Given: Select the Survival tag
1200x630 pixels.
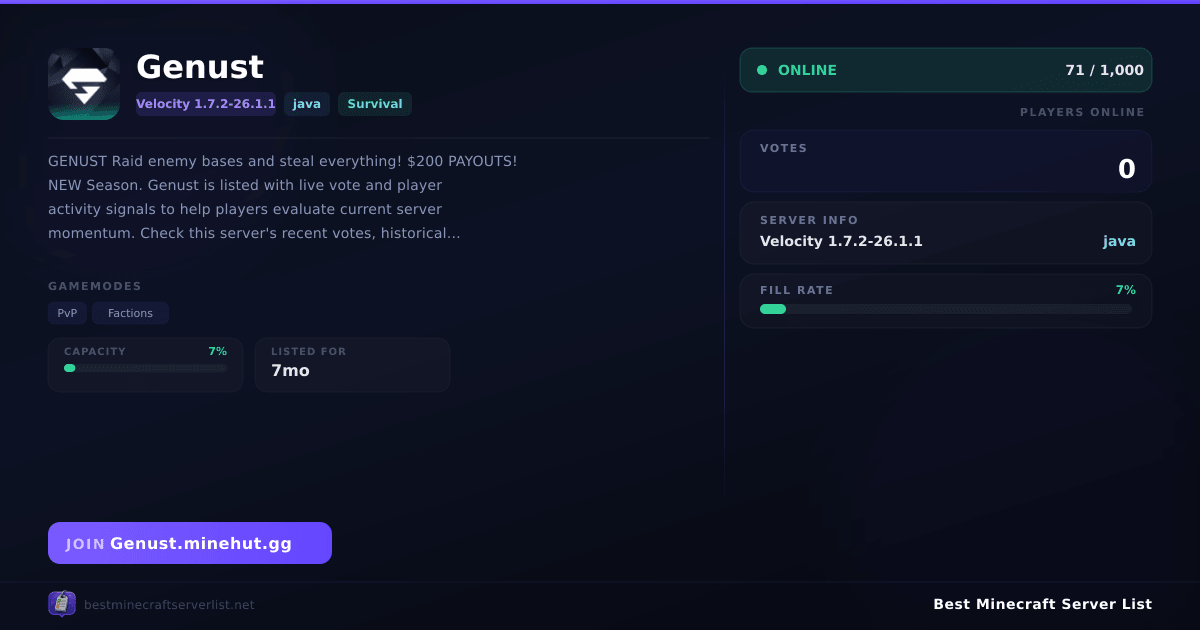Looking at the screenshot, I should click(375, 104).
